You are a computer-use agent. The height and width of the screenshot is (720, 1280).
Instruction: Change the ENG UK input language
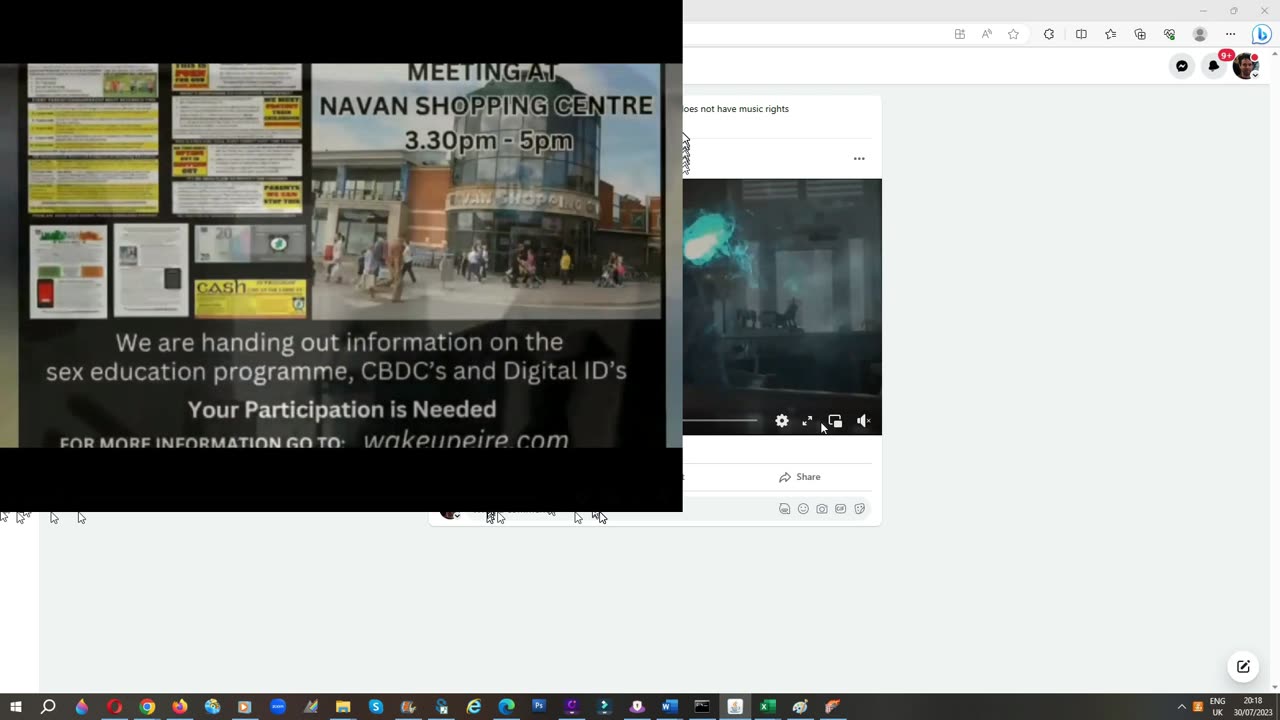click(x=1217, y=707)
